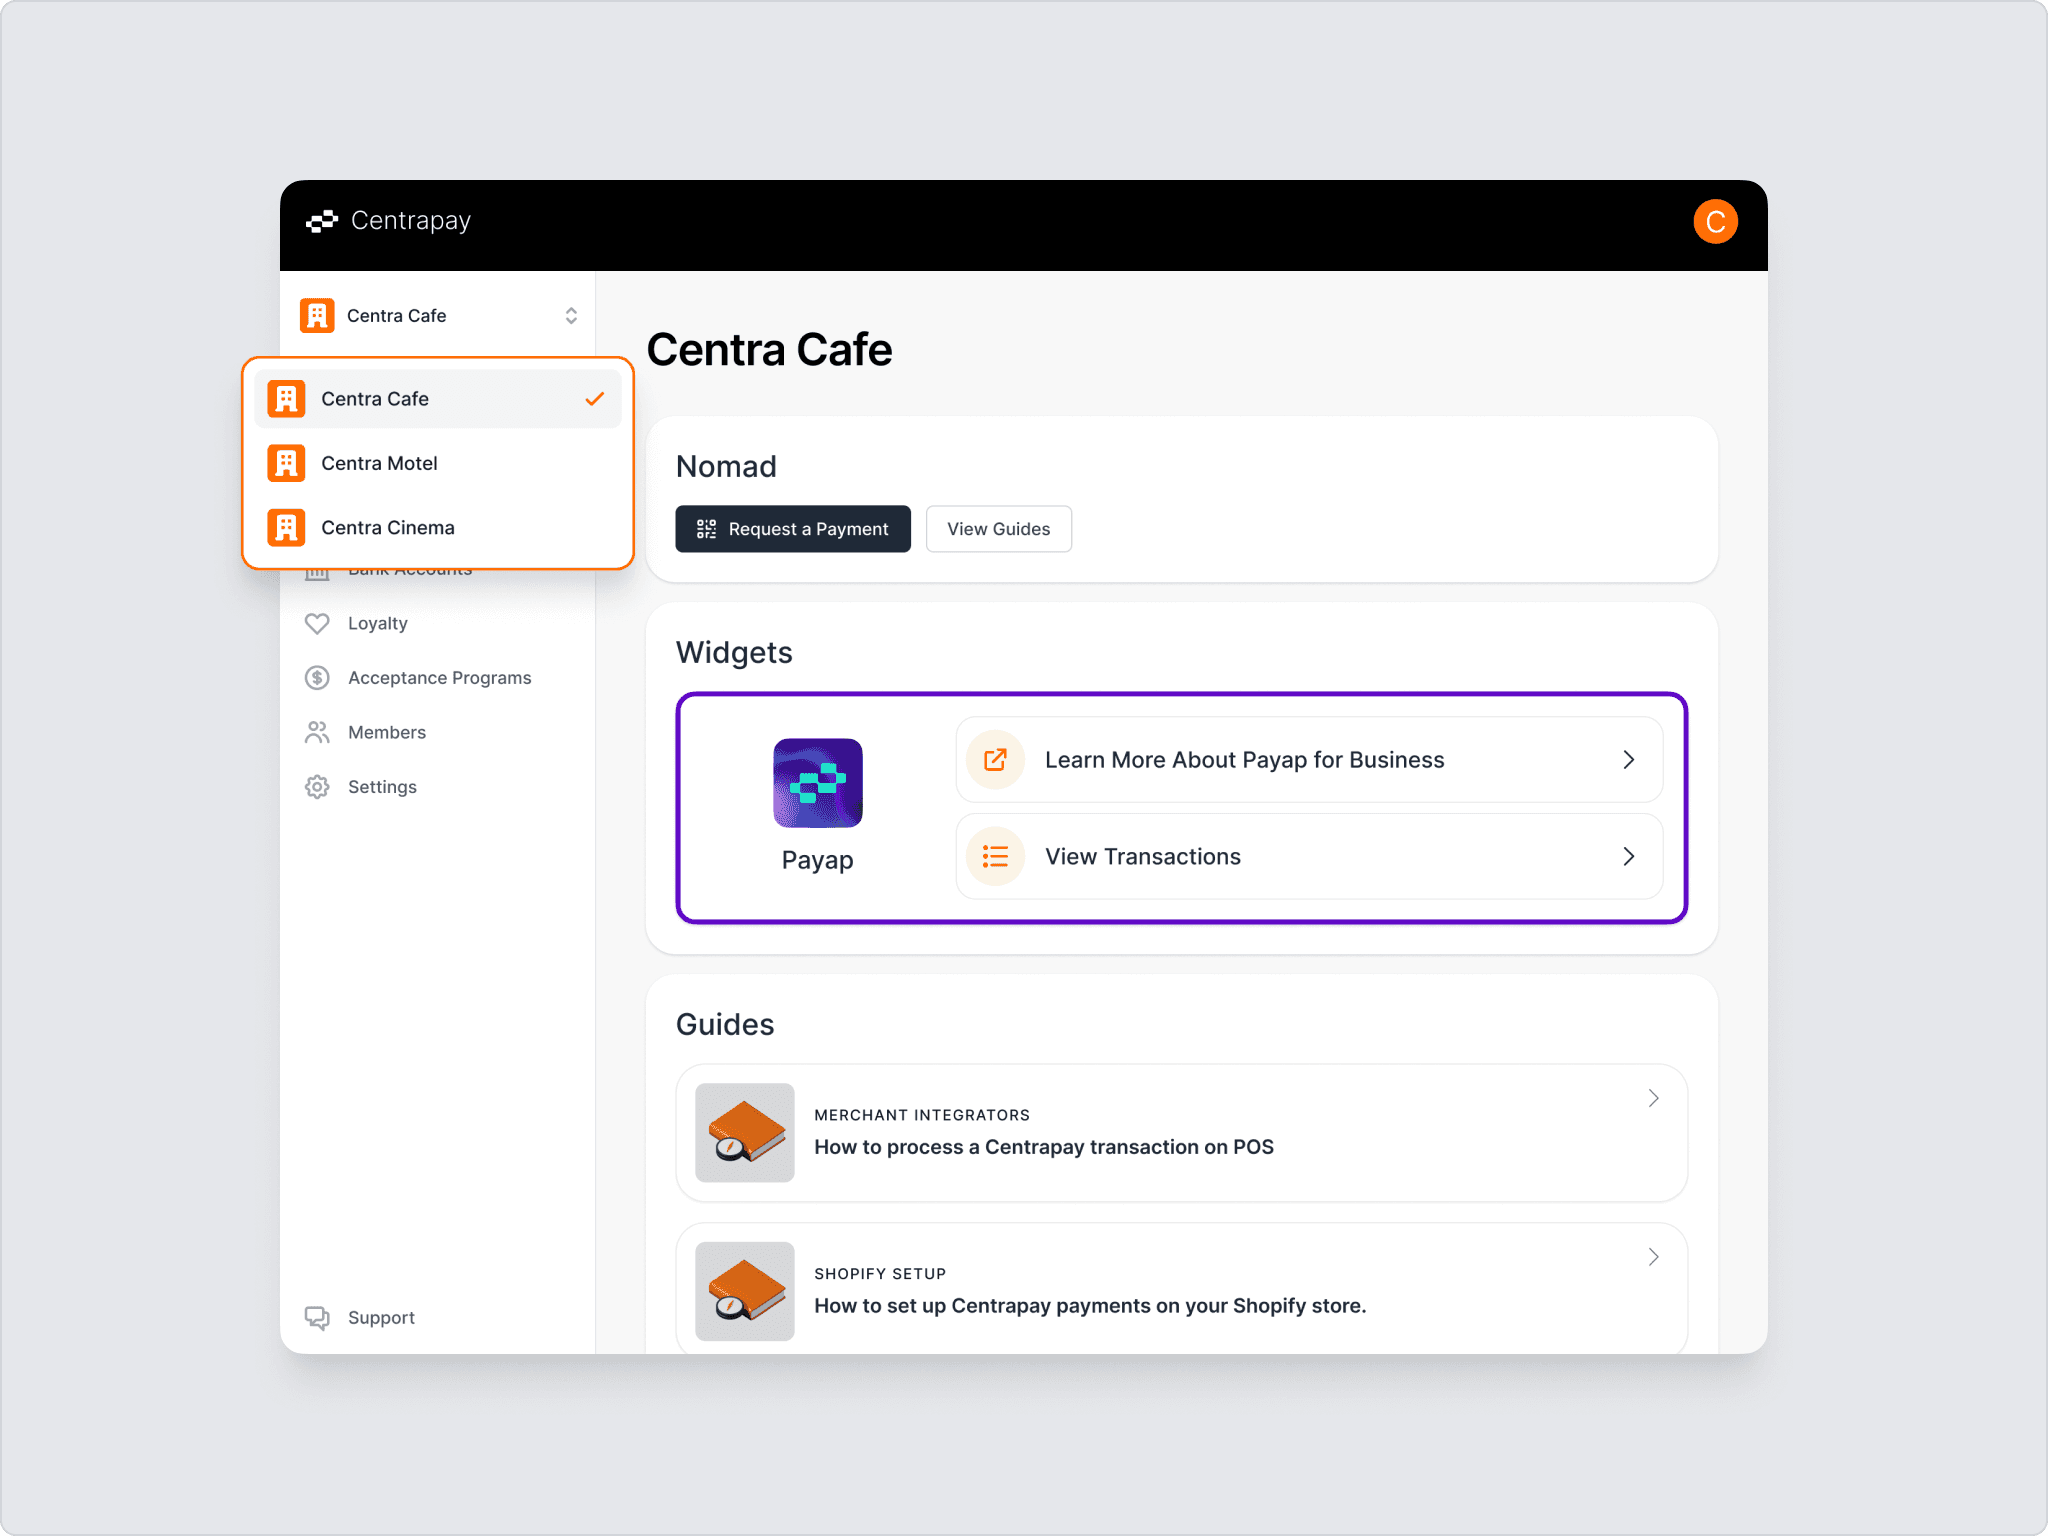
Task: Click the View Guides button
Action: point(999,529)
